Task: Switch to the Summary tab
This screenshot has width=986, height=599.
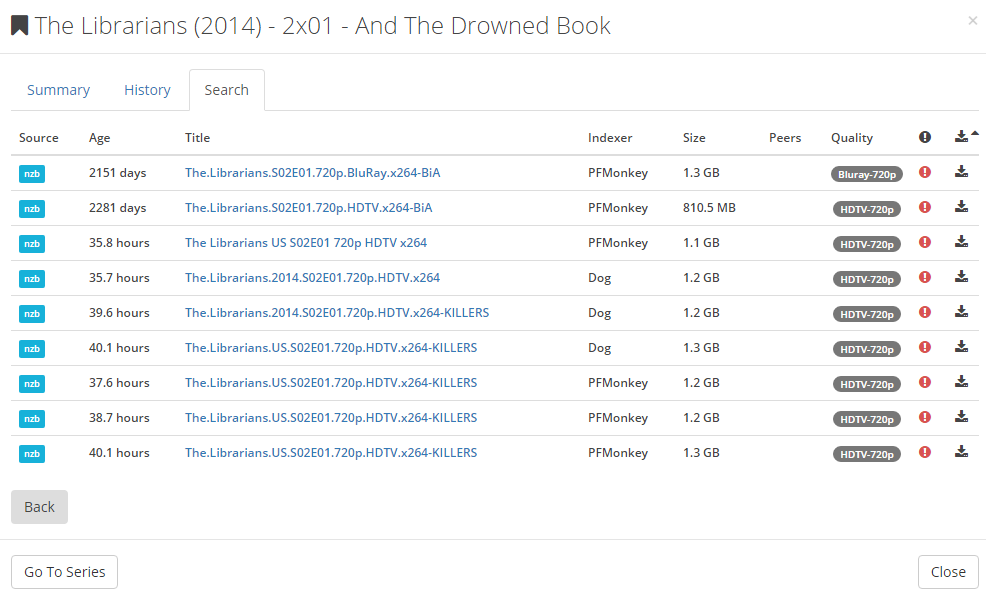Action: click(58, 90)
